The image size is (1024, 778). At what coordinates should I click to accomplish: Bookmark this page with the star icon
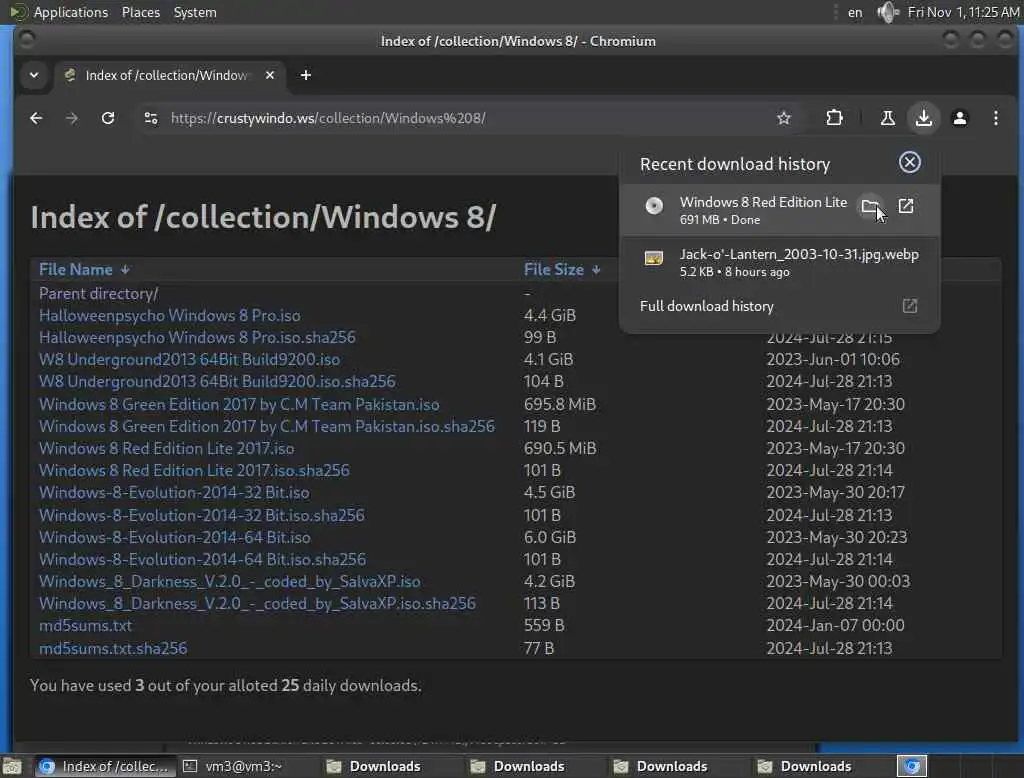tap(784, 118)
